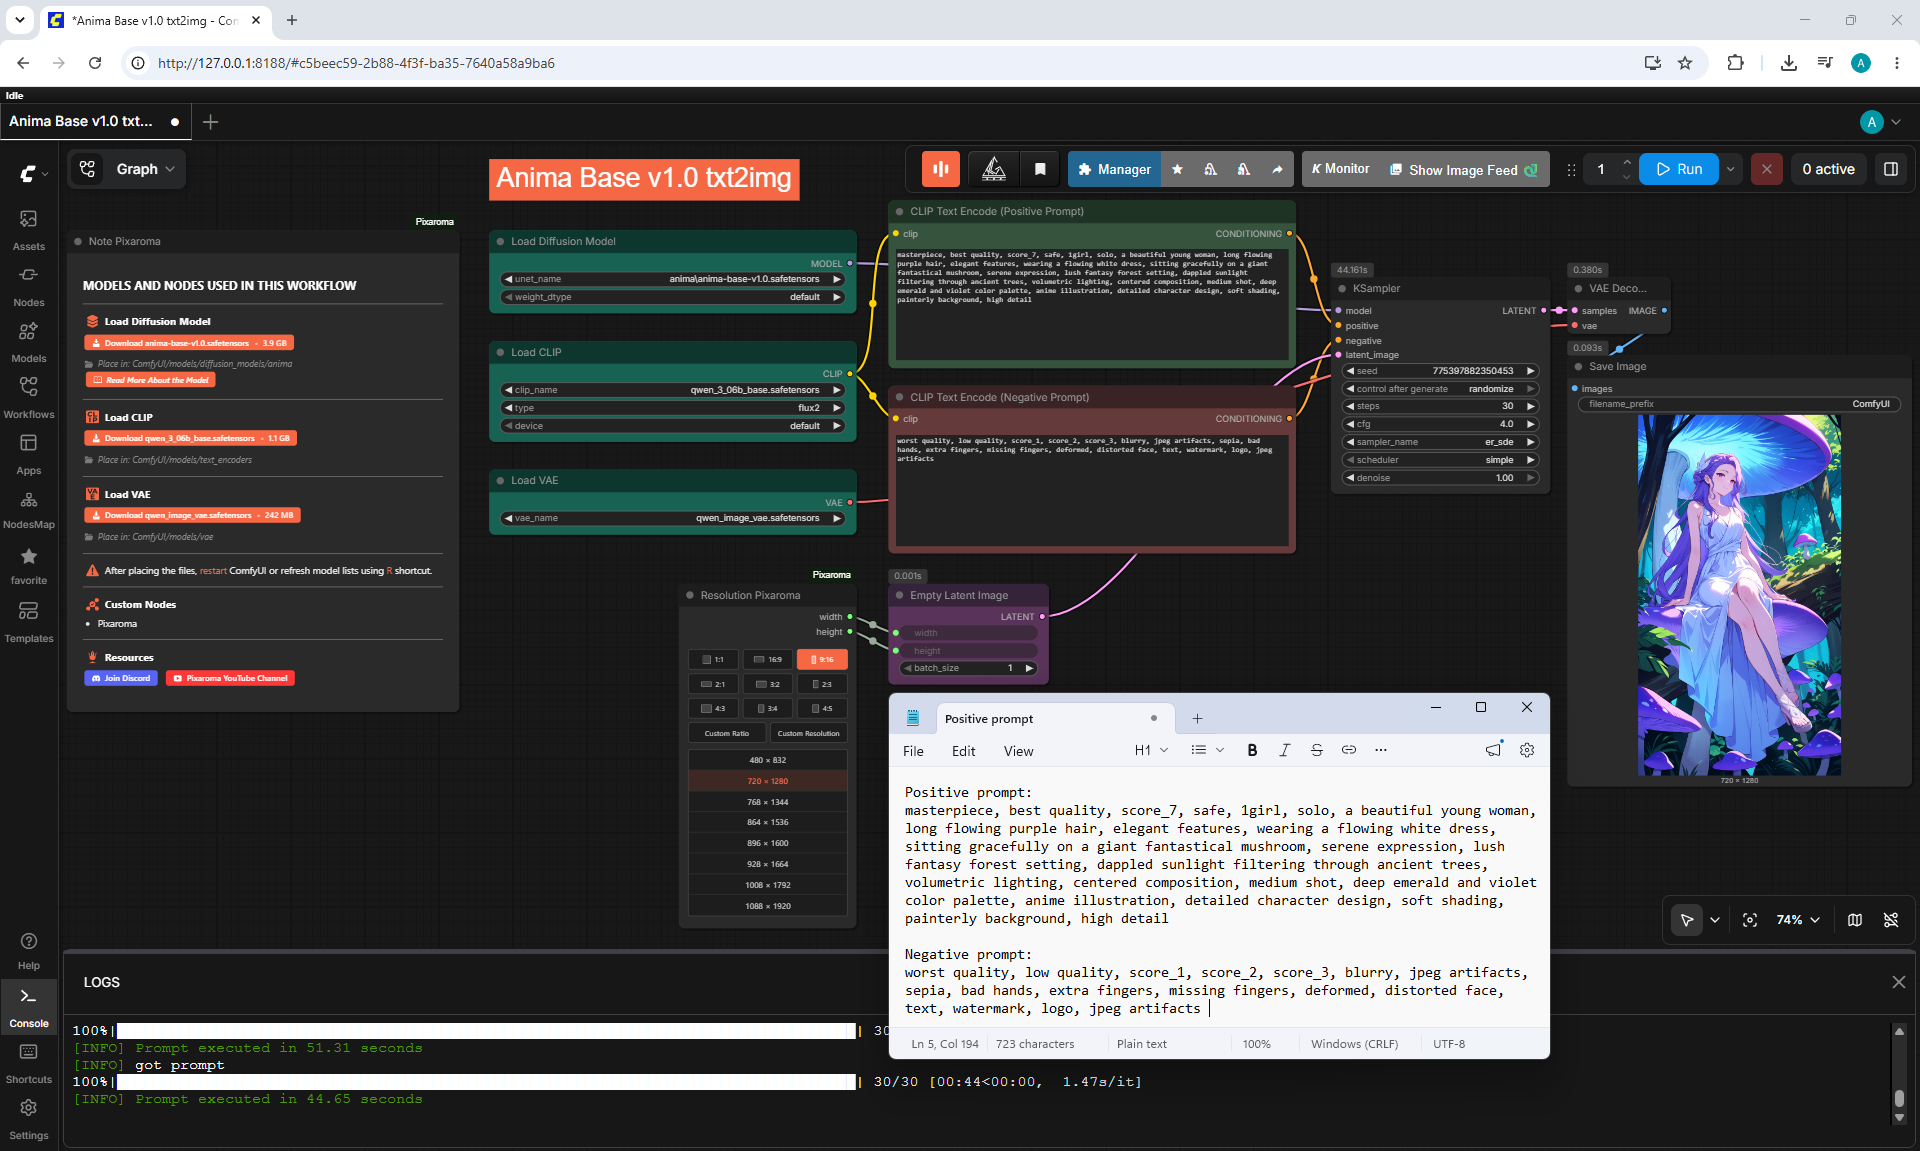Cancel current run with red X button
Image resolution: width=1920 pixels, height=1151 pixels.
(x=1767, y=169)
